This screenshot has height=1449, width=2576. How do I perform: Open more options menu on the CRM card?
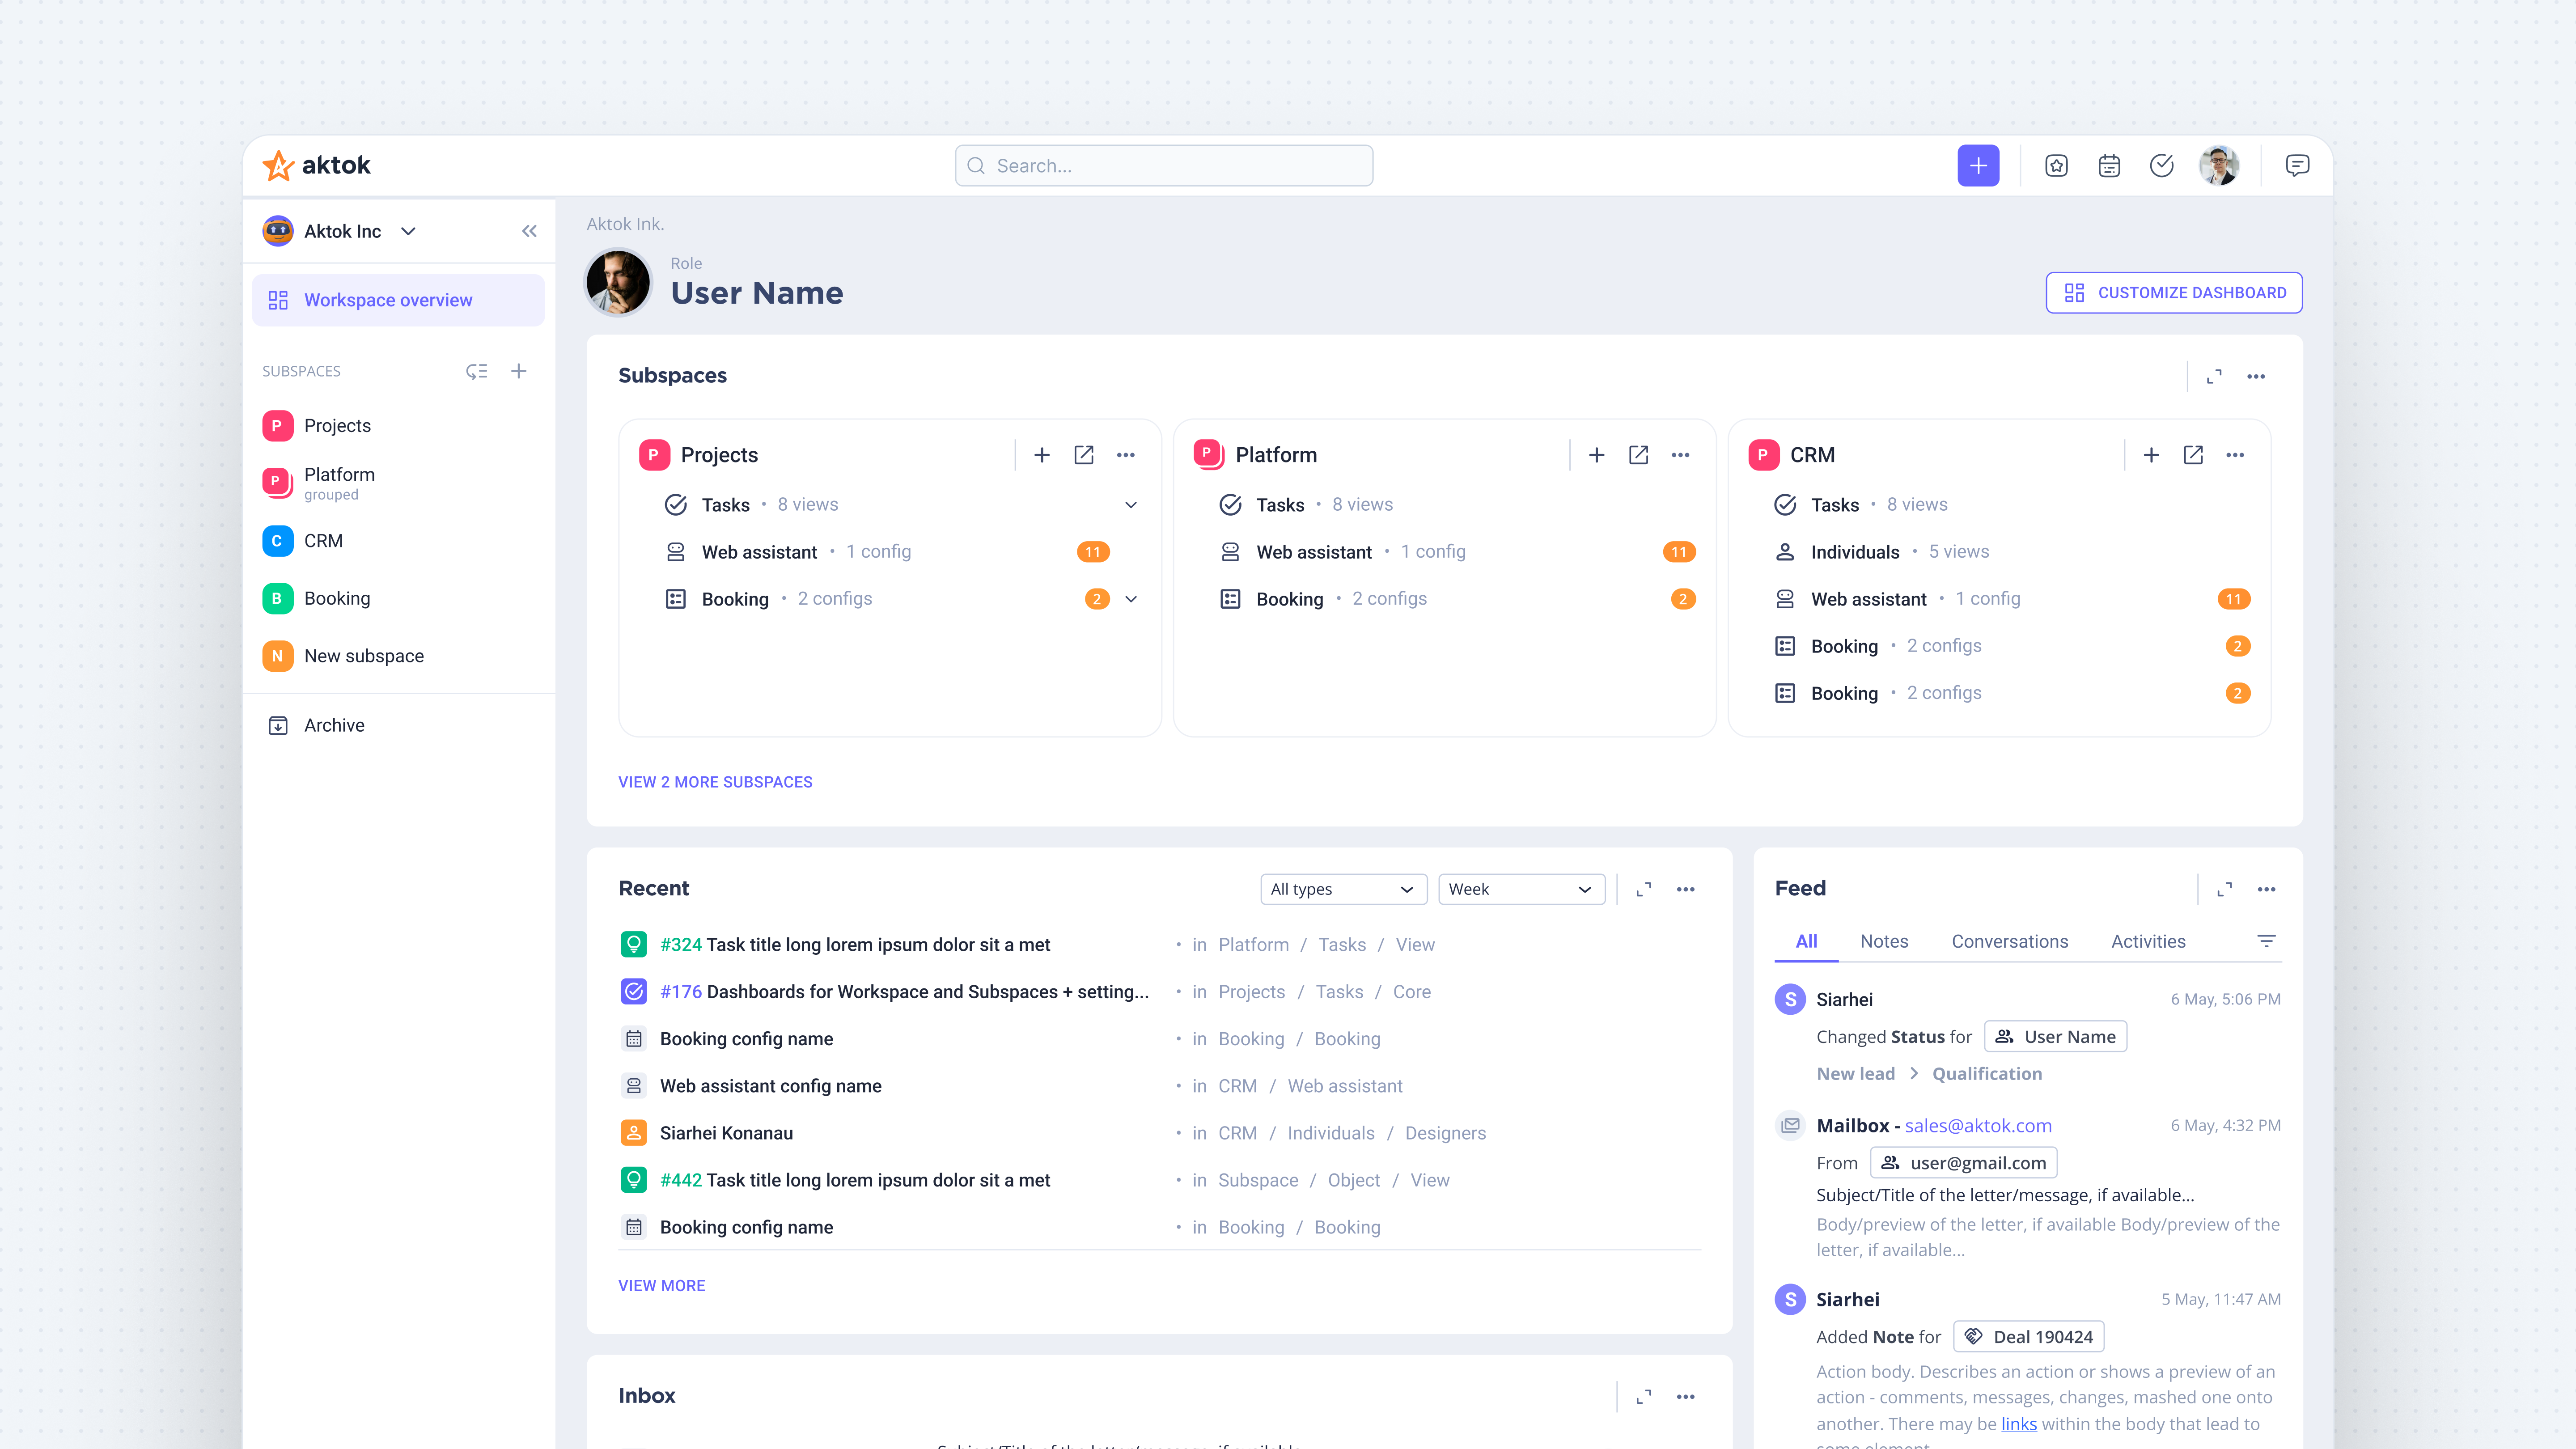click(x=2236, y=454)
